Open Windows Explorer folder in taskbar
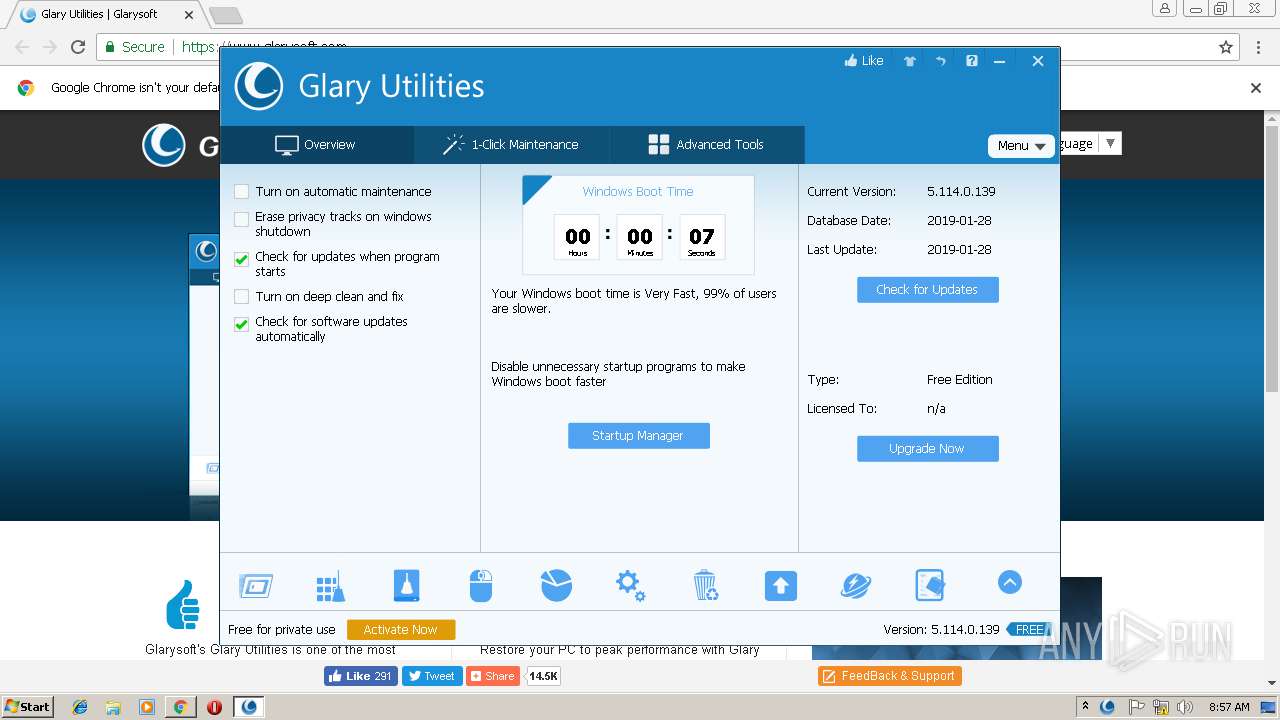 (x=113, y=707)
